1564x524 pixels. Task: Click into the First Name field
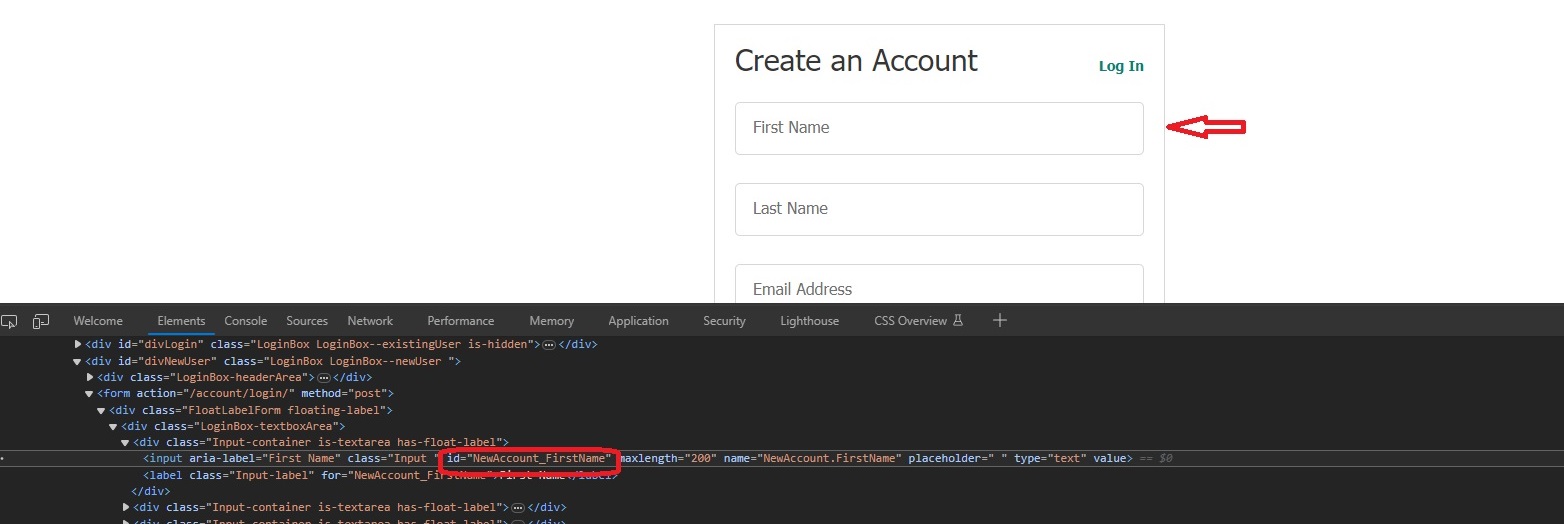click(x=938, y=128)
